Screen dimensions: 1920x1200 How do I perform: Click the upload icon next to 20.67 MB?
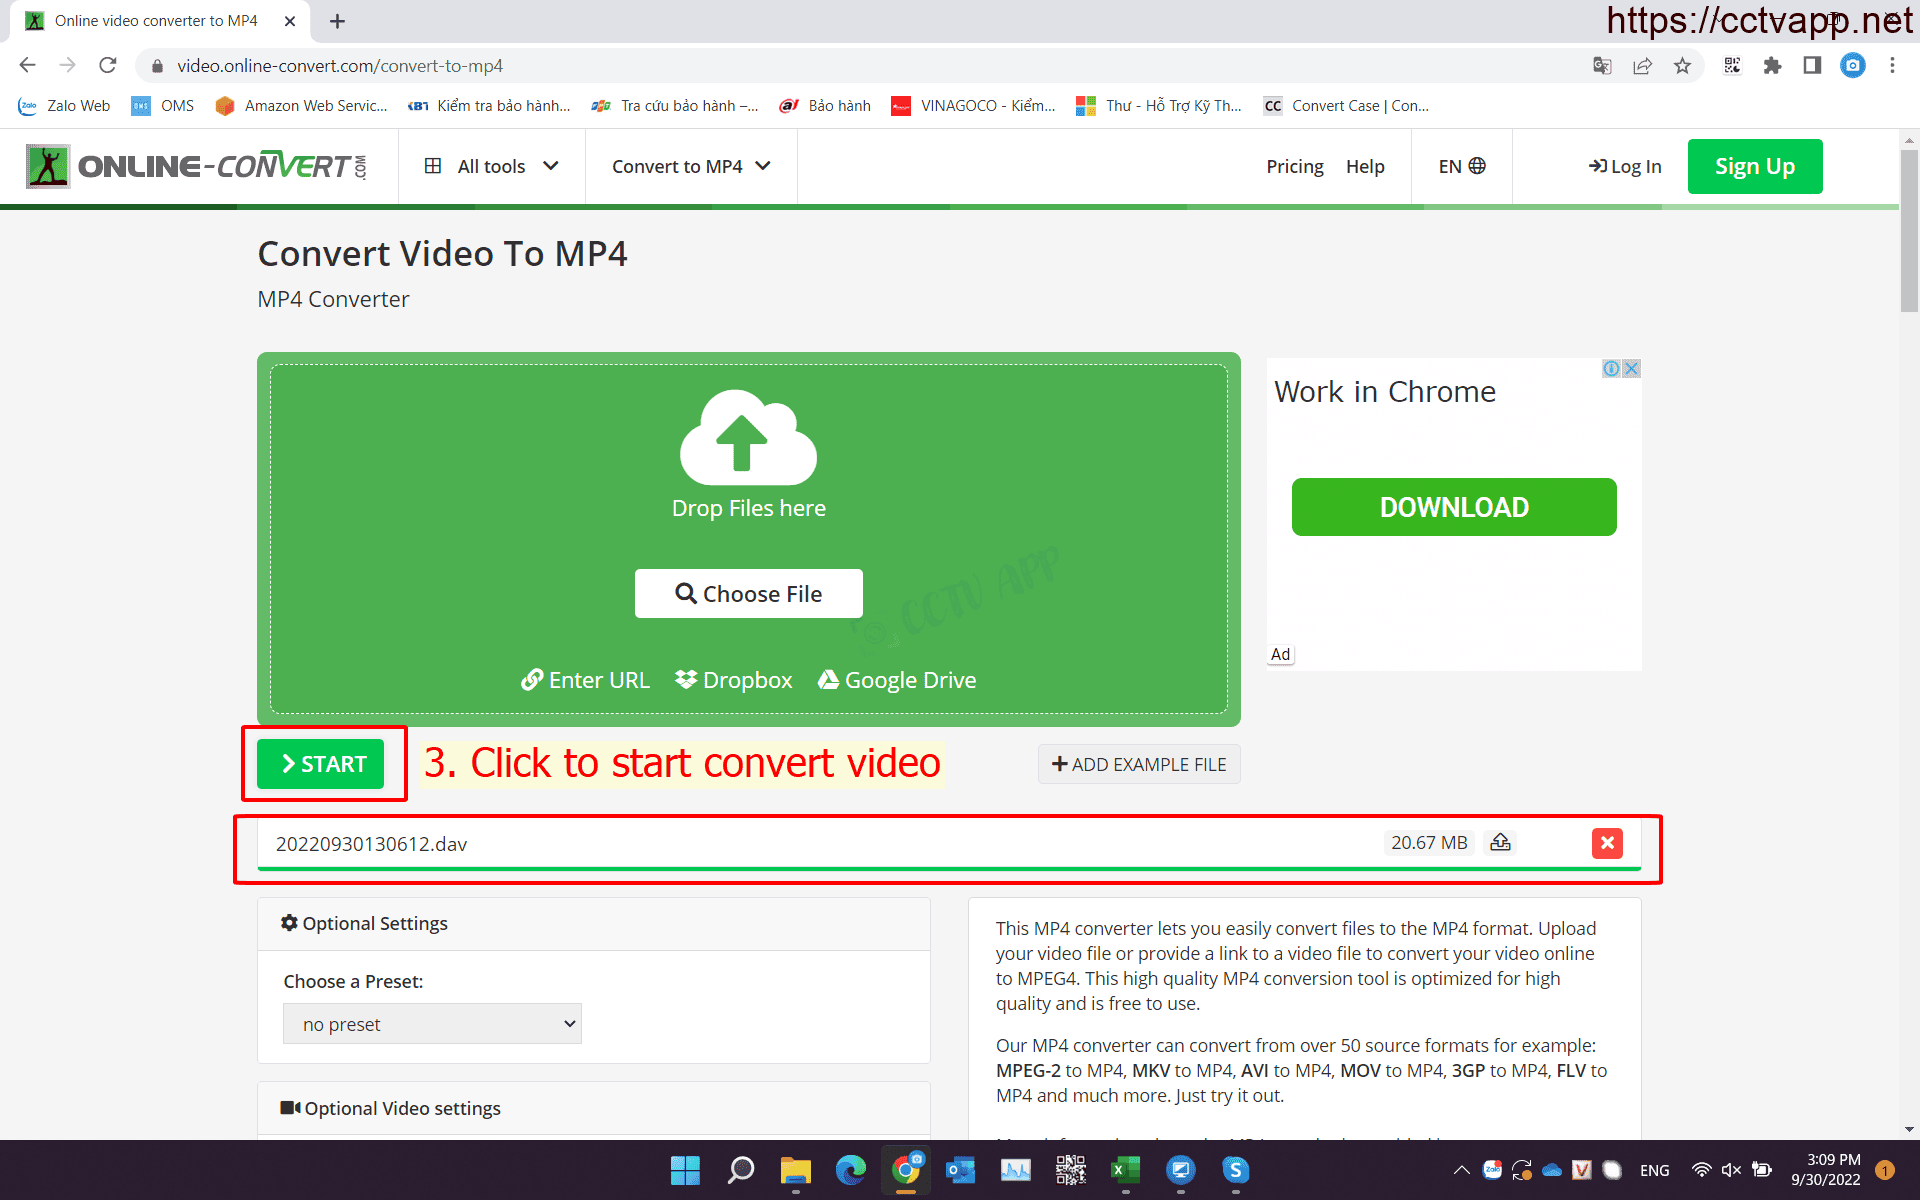click(1499, 842)
